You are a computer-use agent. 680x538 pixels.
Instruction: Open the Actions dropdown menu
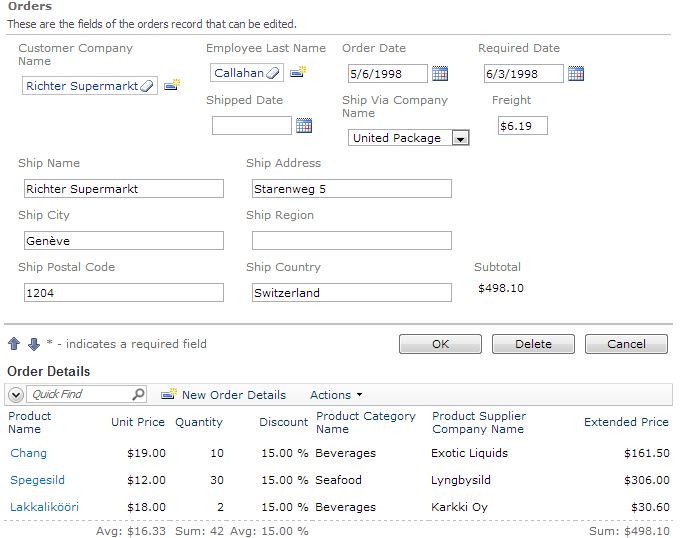(336, 395)
